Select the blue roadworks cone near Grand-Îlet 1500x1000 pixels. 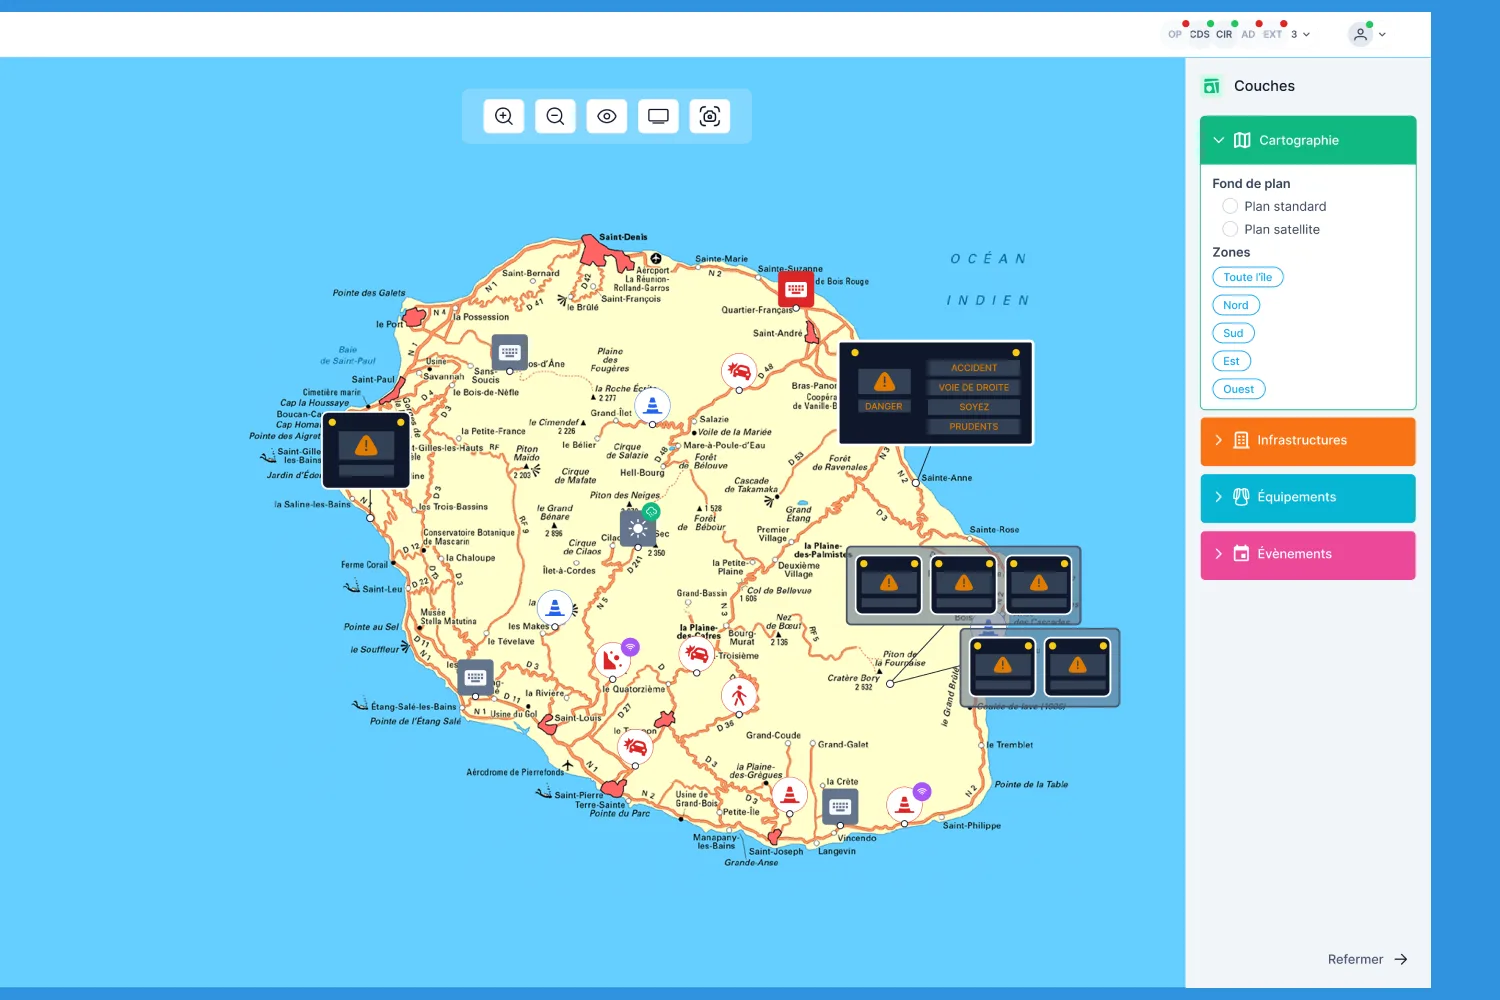click(x=652, y=405)
